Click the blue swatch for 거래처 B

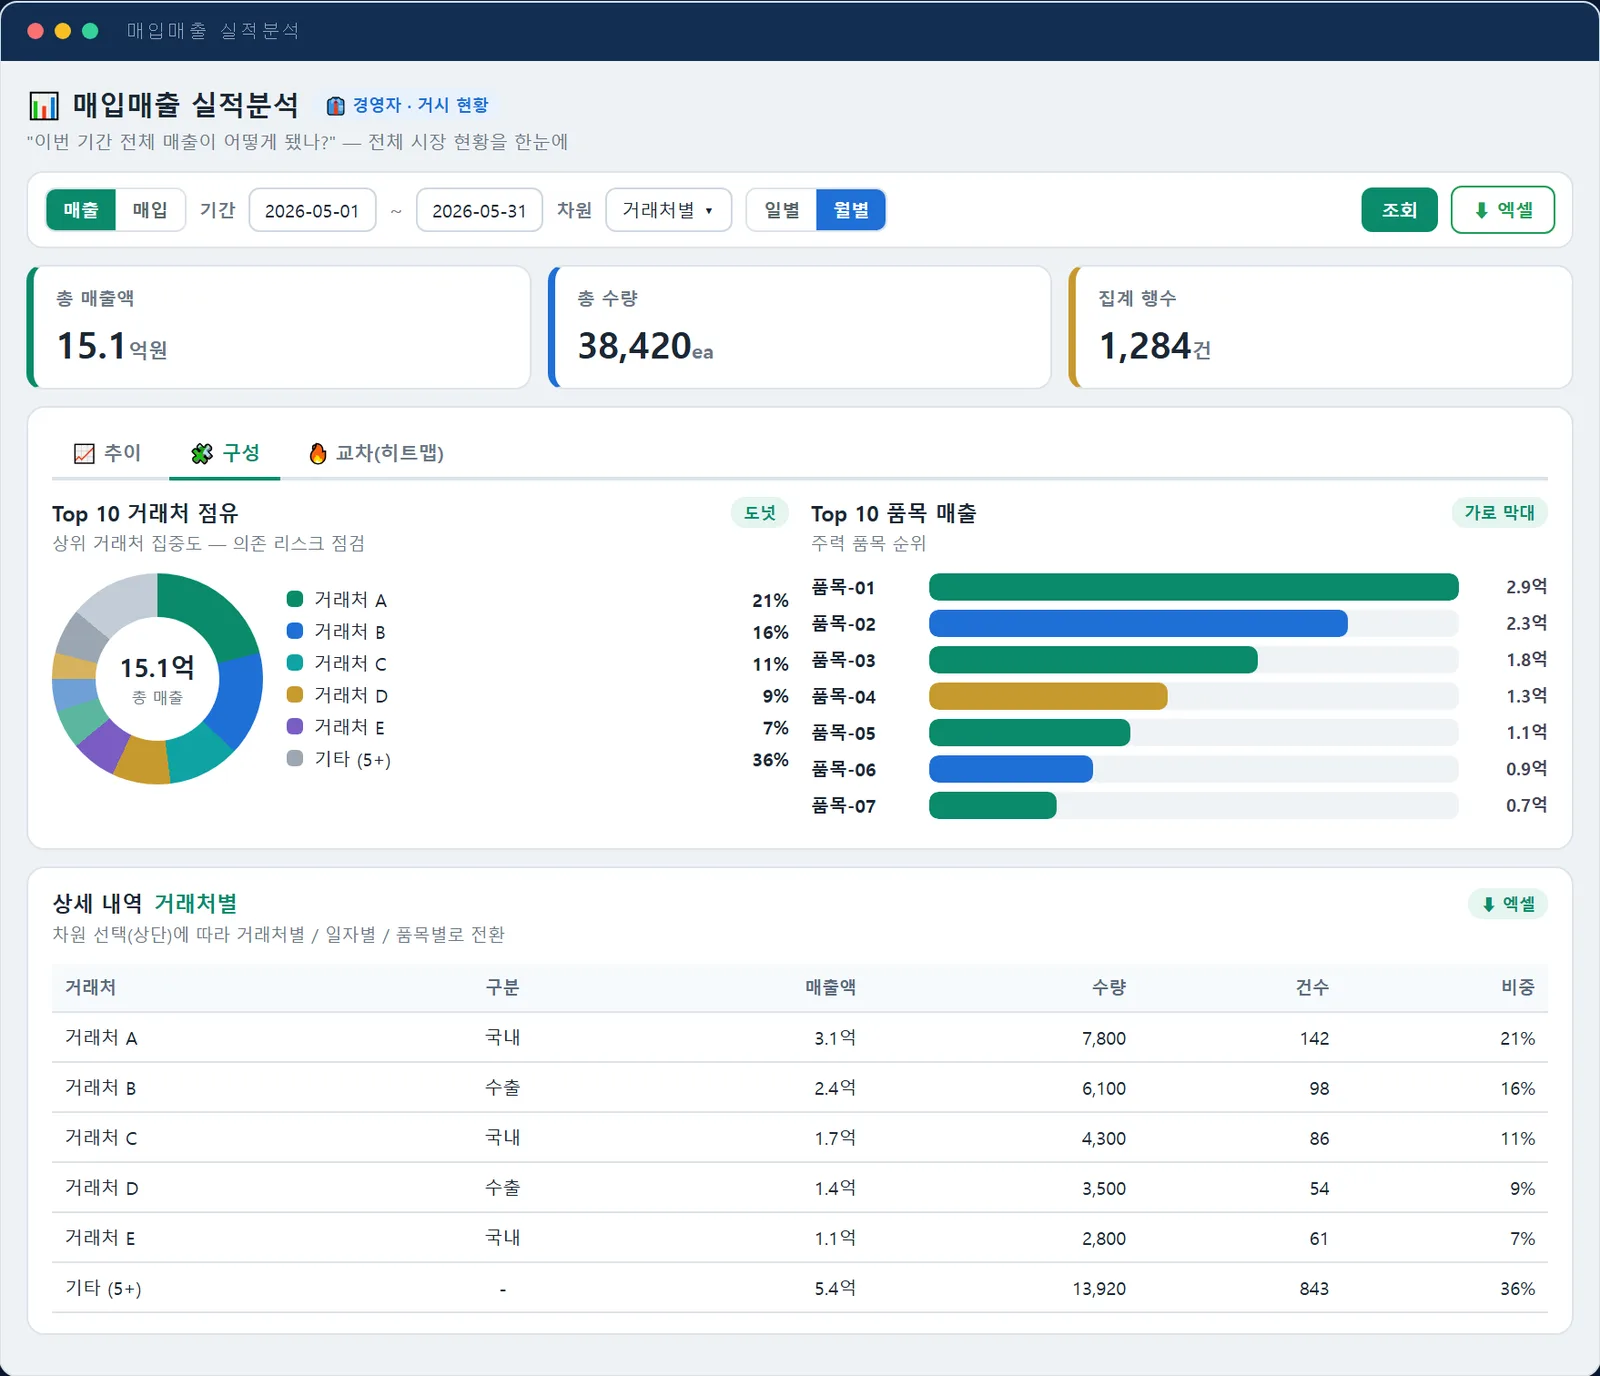(x=295, y=631)
